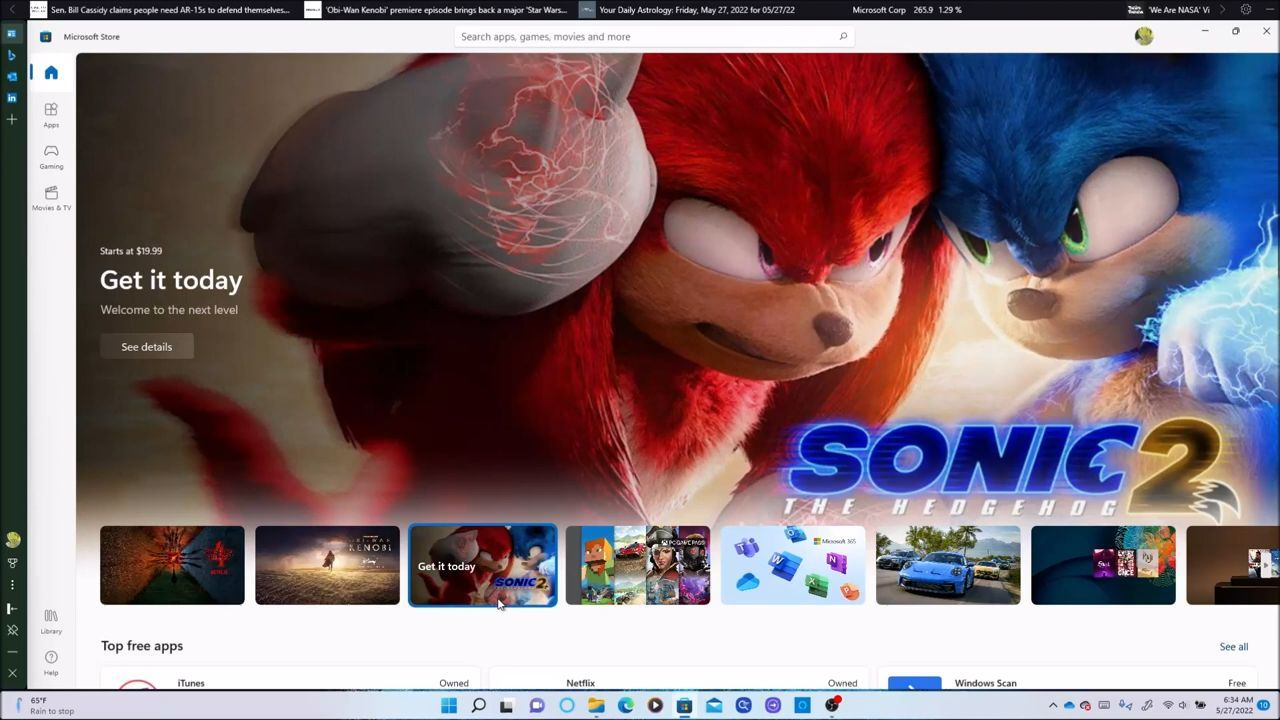Open the Obi-Wan Kenobi premiere news headline

pyautogui.click(x=436, y=10)
